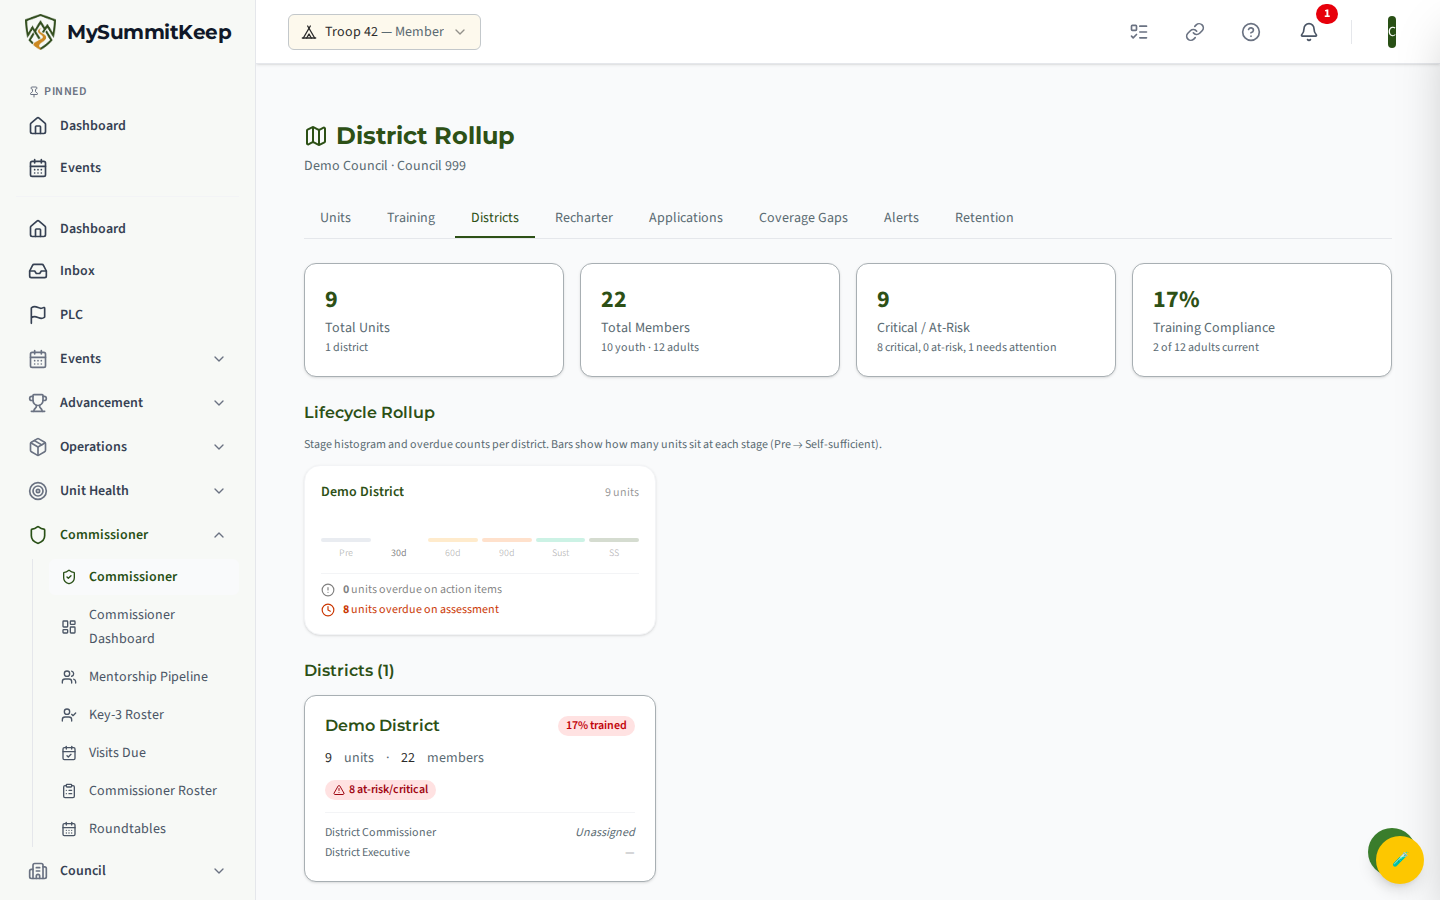Click the Unassigned District Commissioner value
1440x900 pixels.
coord(605,833)
